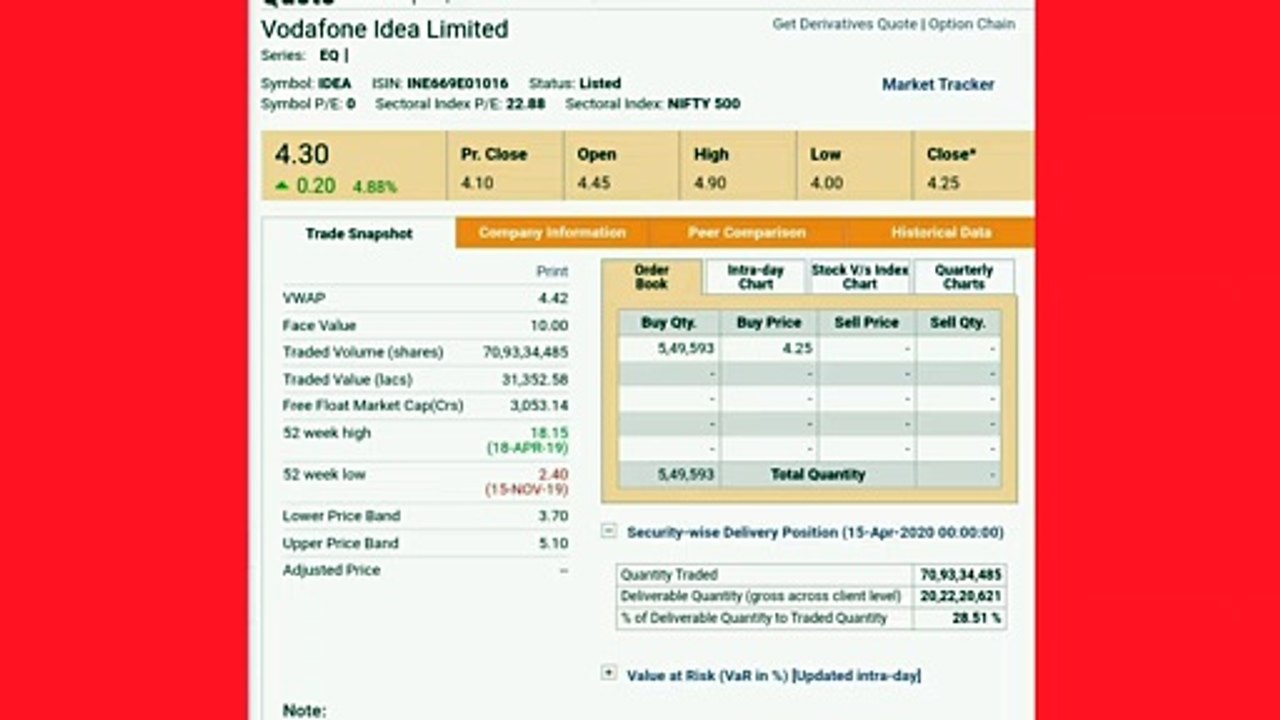Click the green price-up arrow icon

pyautogui.click(x=282, y=186)
